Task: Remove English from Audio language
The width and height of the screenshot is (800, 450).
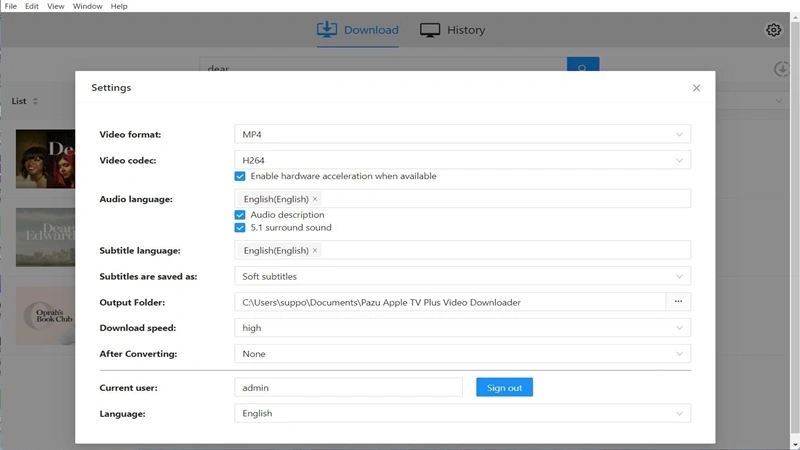Action: coord(315,199)
